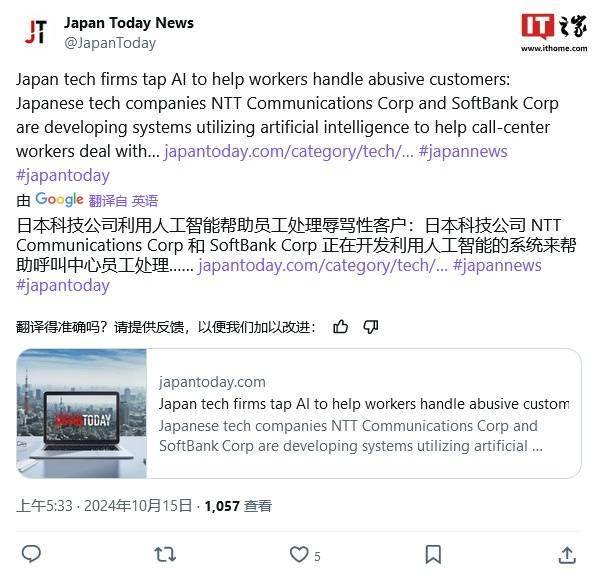Click the Google translated-from-English label
Image resolution: width=598 pixels, height=578 pixels.
pos(96,200)
